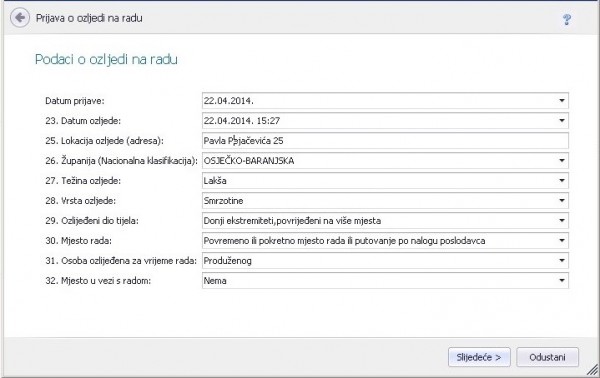The image size is (600, 378).
Task: Click the Smrzotine value
Action: 223,200
